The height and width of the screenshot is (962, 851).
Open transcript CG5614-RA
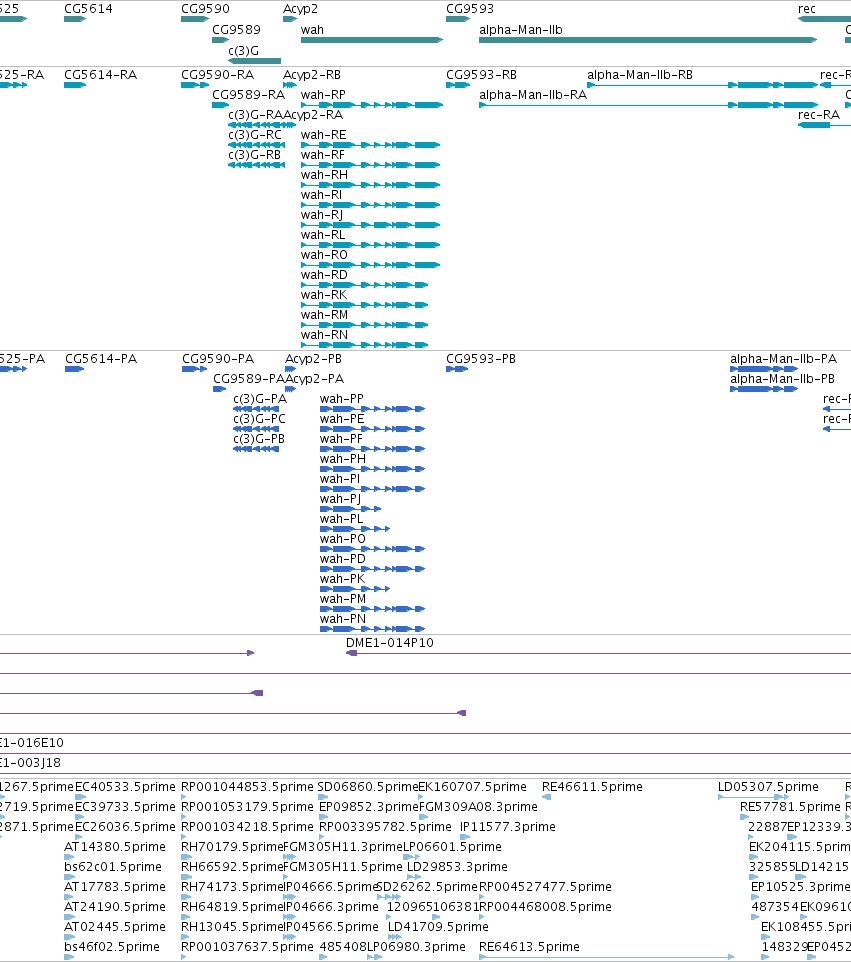tap(101, 75)
